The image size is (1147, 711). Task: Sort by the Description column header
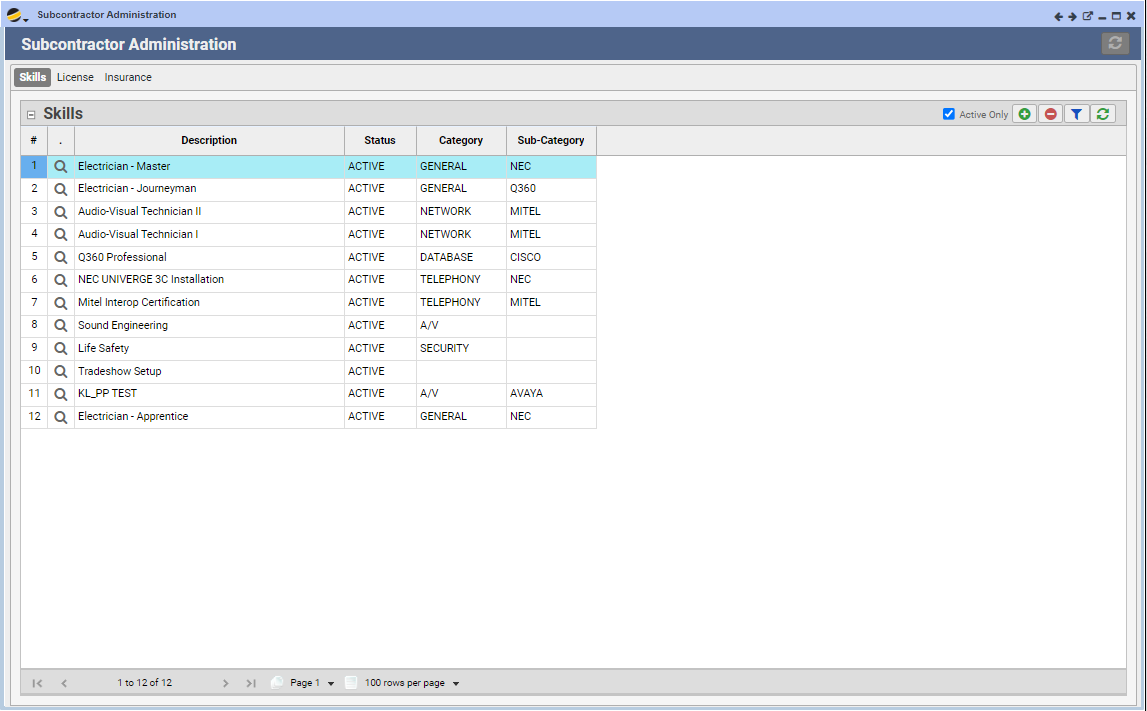[209, 140]
